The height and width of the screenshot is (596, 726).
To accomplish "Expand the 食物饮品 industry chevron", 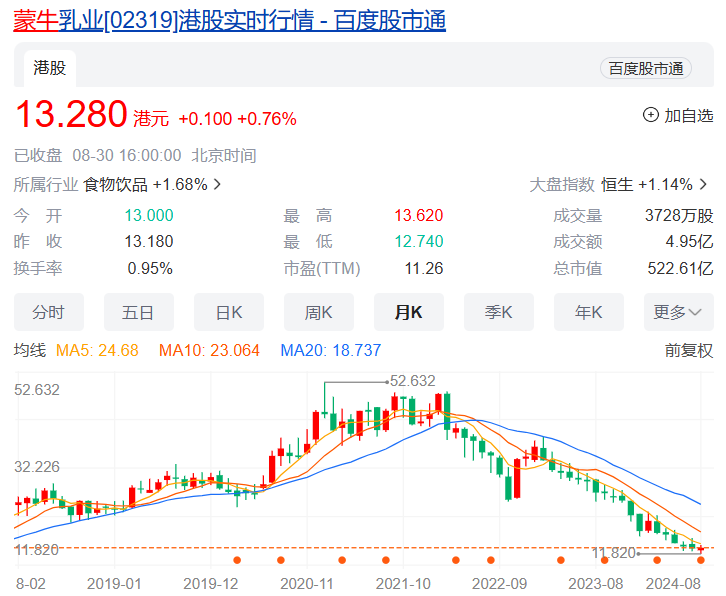I will pos(217,185).
